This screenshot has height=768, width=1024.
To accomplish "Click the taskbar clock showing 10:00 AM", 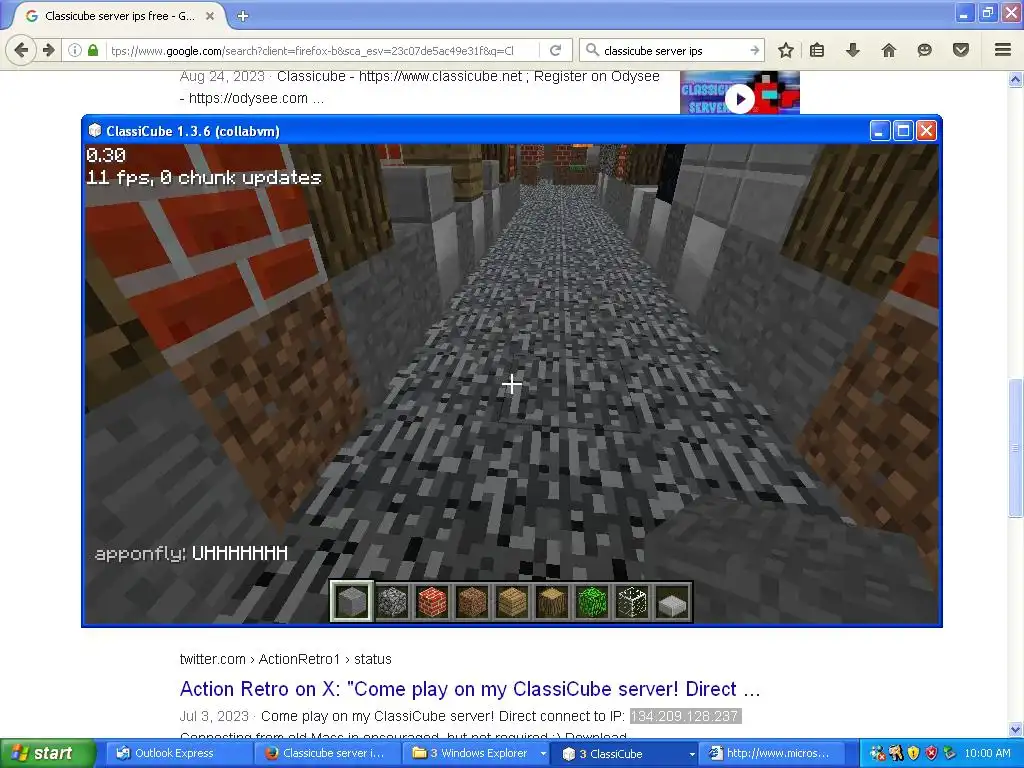I will point(987,753).
